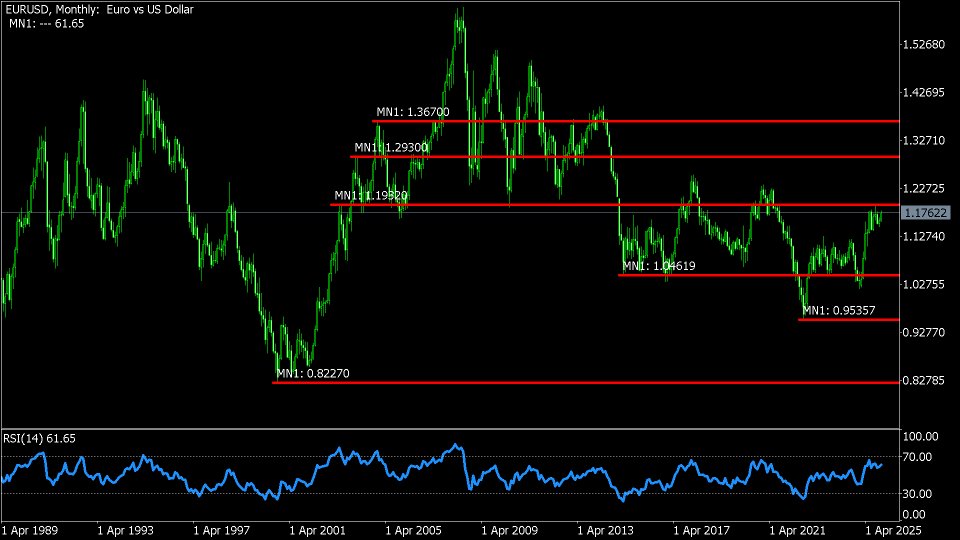Click the 1.02755 price scale value

[924, 284]
